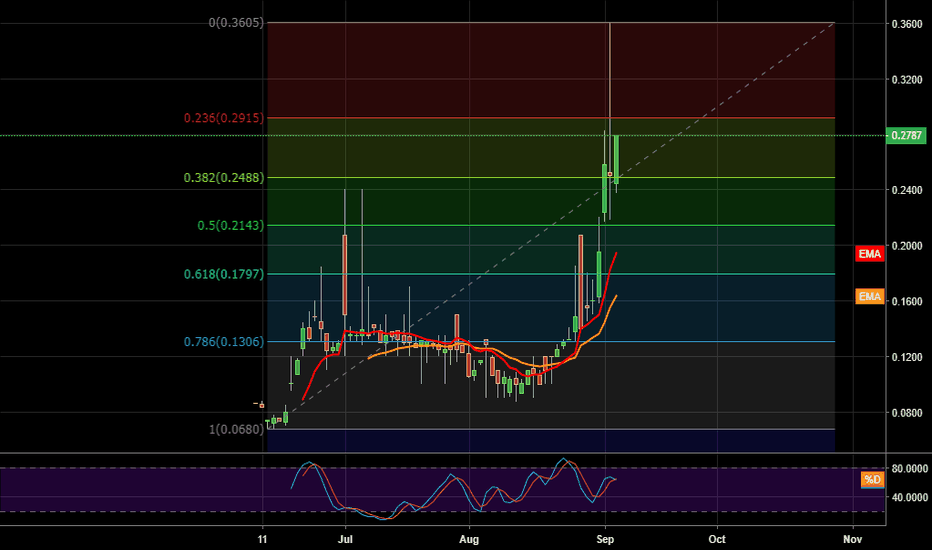Click the 0.2000 price axis value

coord(907,246)
